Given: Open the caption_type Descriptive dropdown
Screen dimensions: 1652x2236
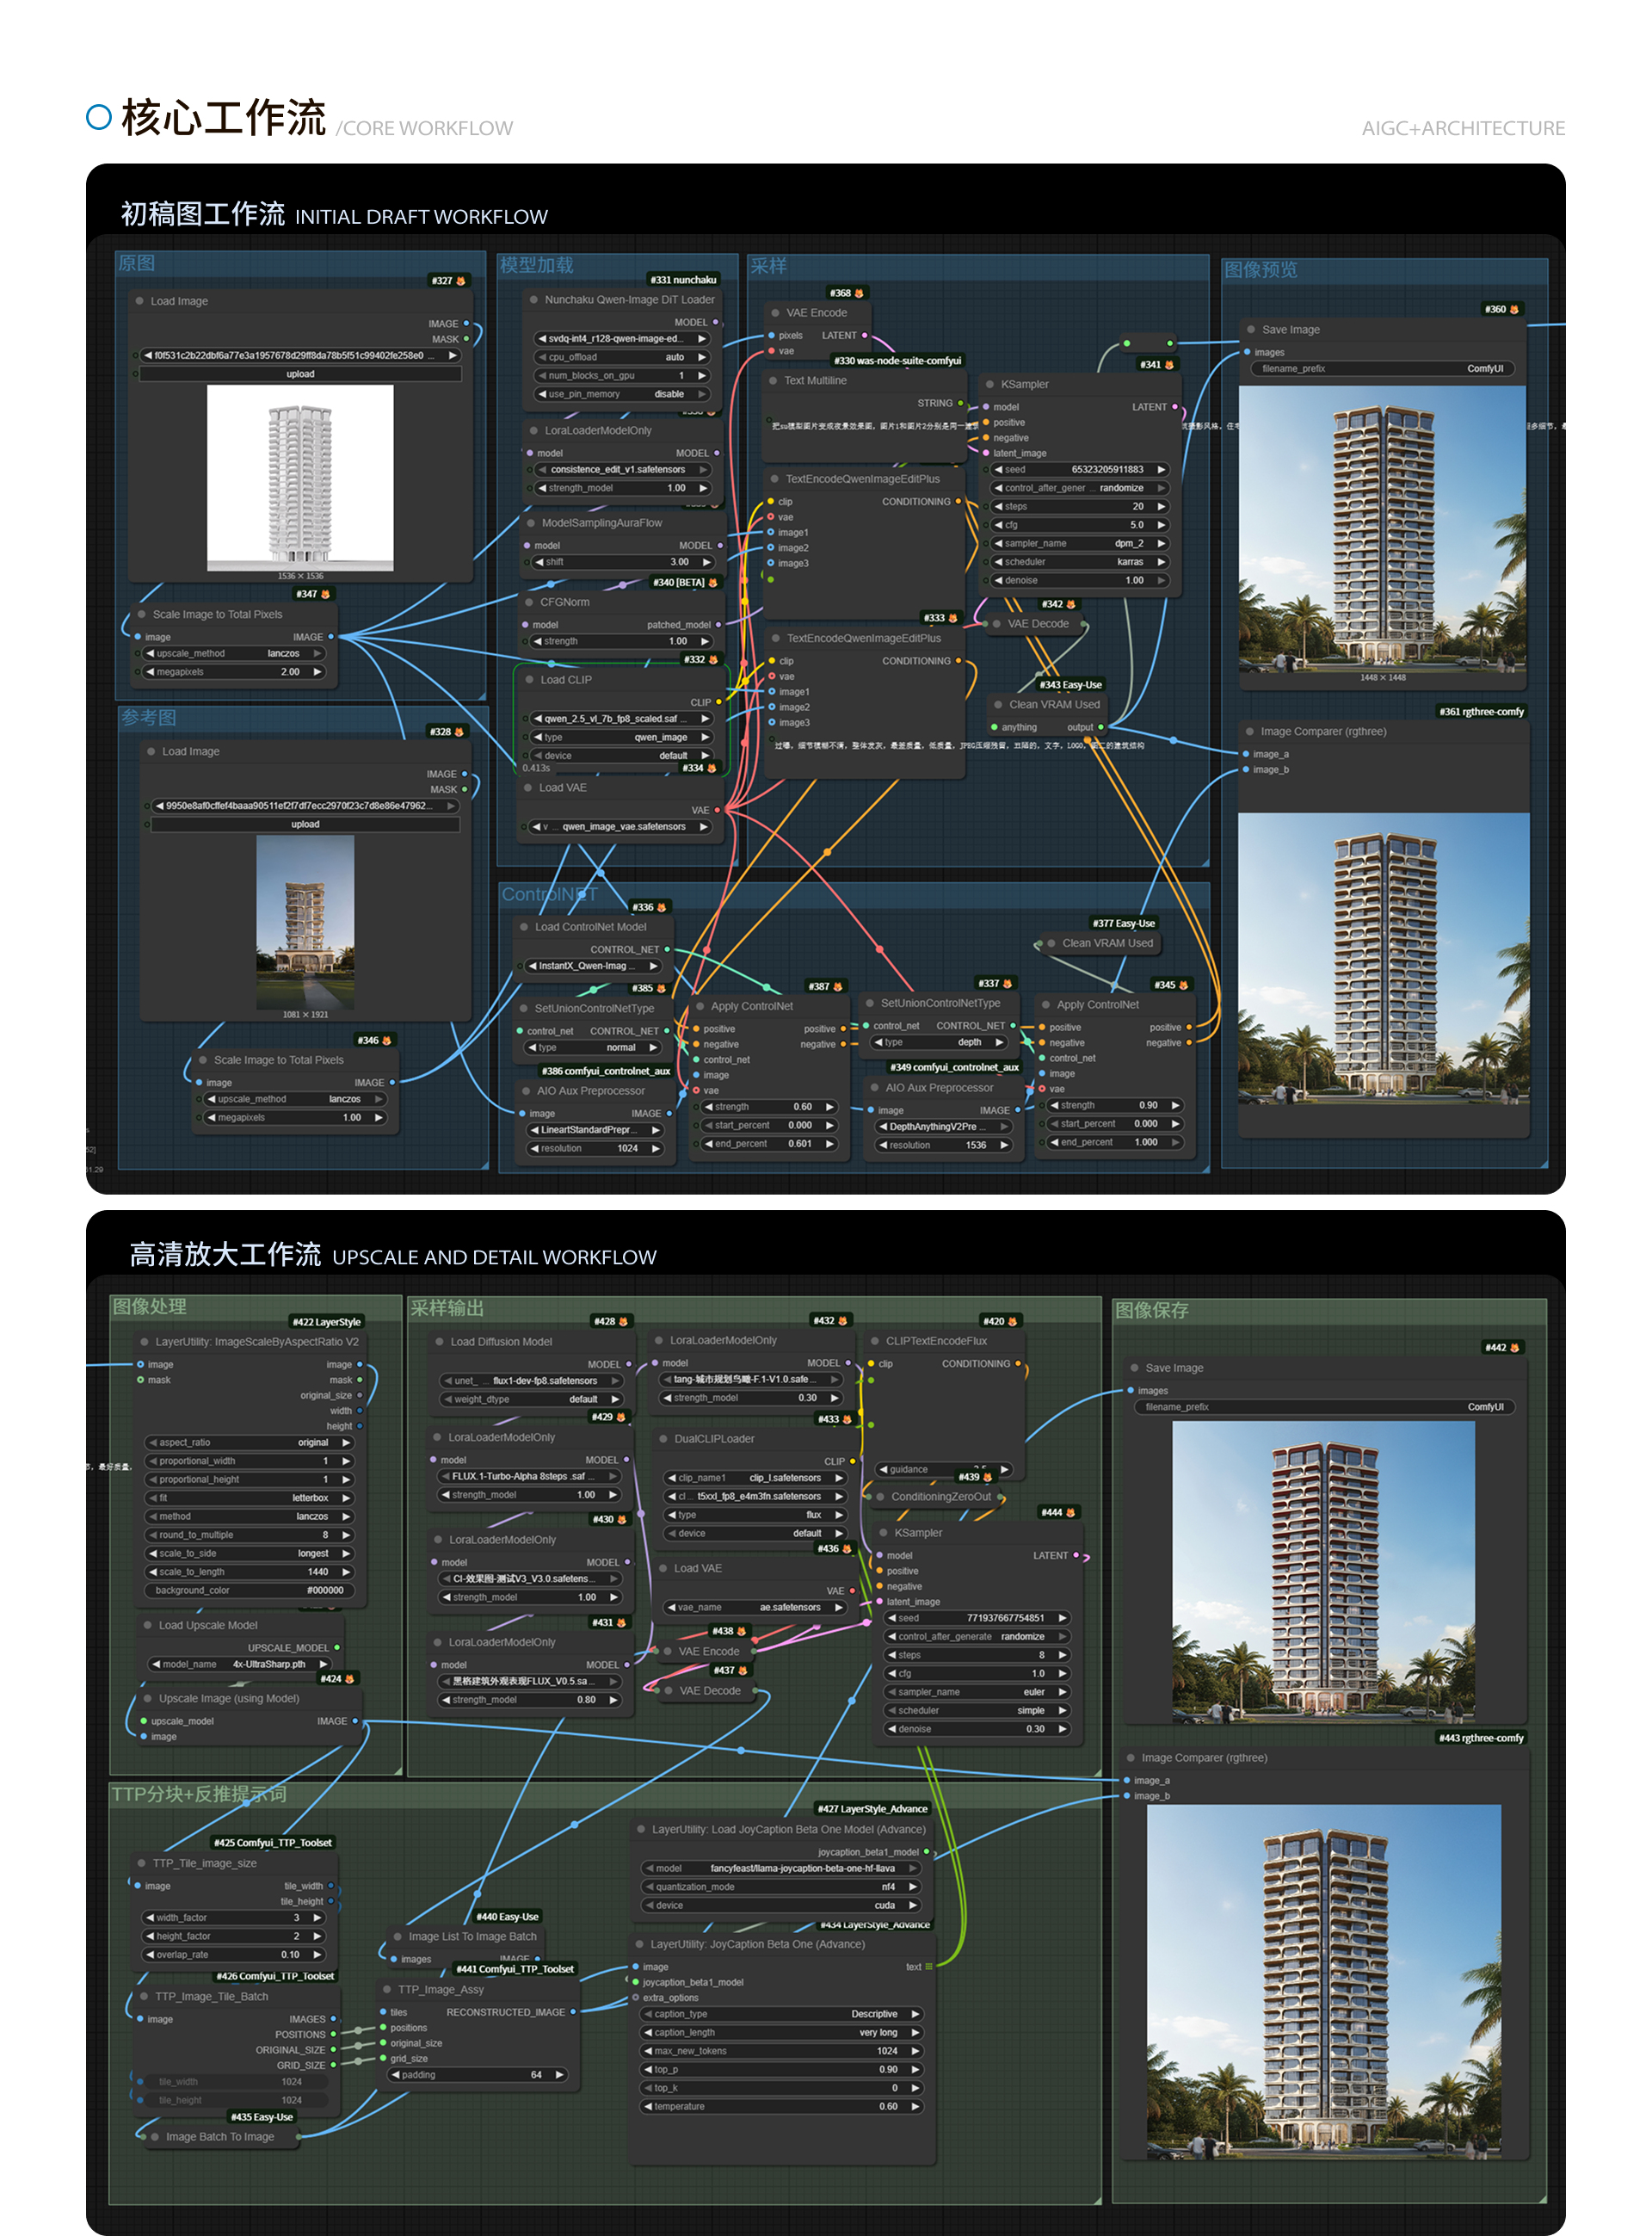Looking at the screenshot, I should 782,2013.
